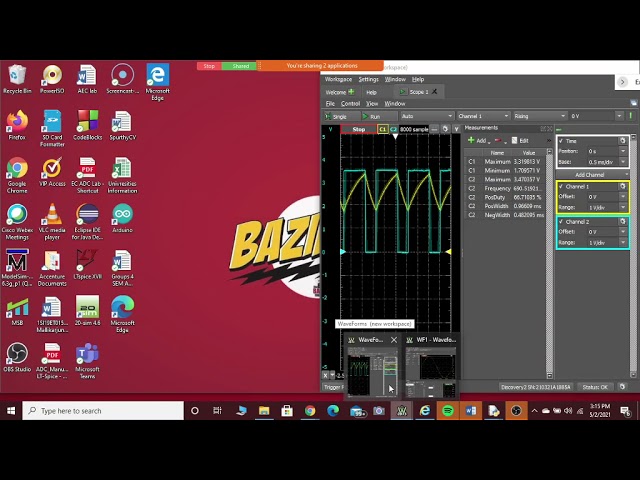Open plot options gear above the waveform
The width and height of the screenshot is (640, 480).
(445, 129)
